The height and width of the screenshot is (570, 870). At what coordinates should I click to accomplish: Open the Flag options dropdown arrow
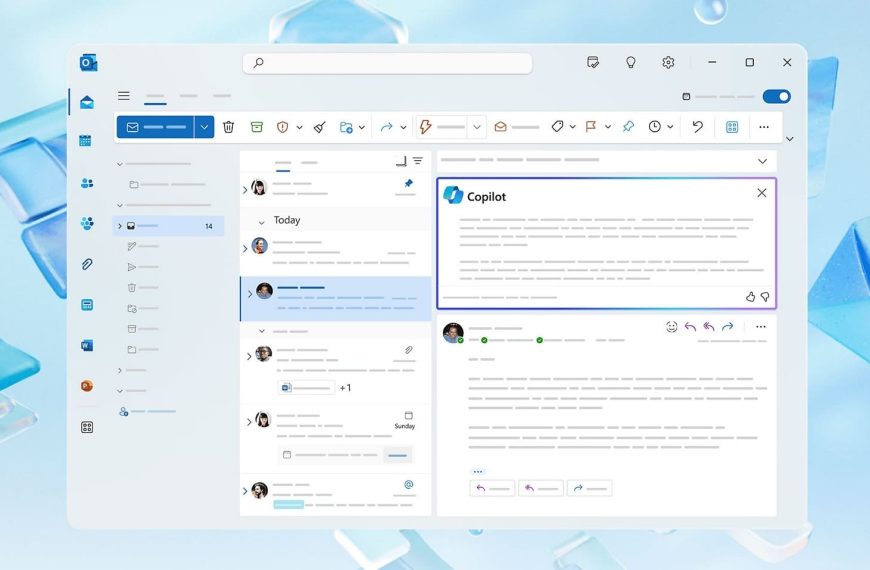pos(608,127)
